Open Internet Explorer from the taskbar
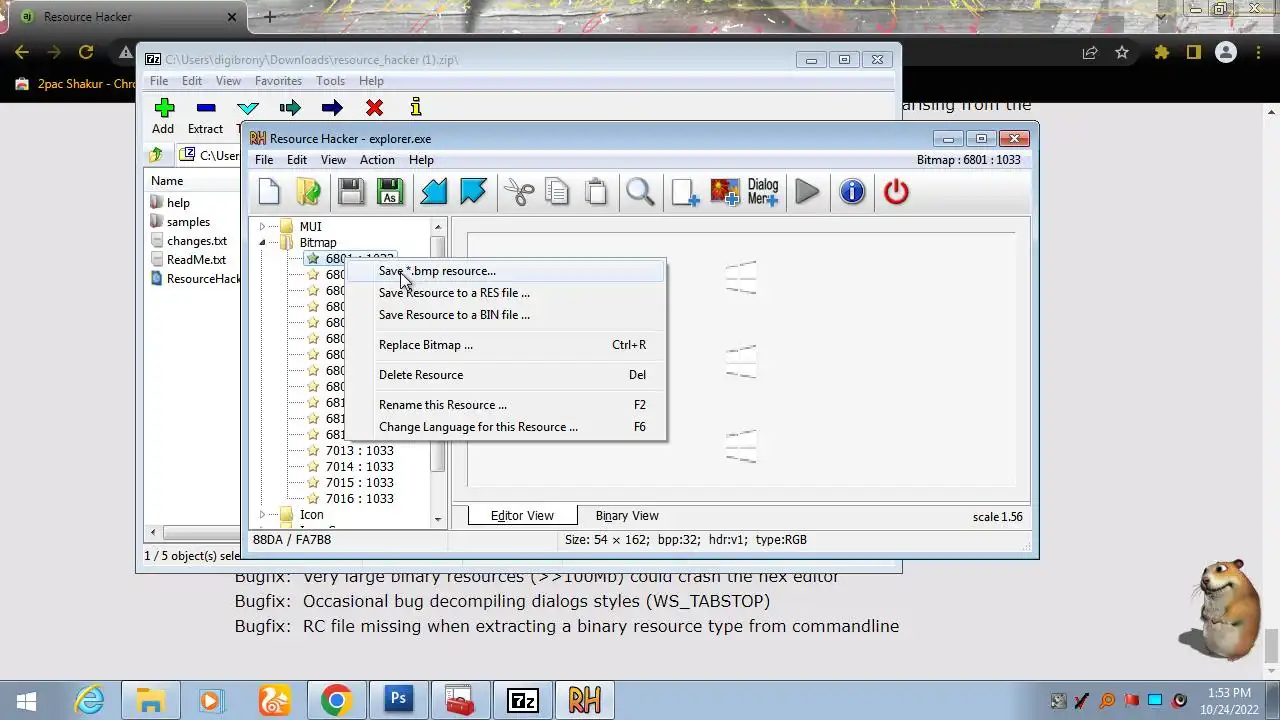Screen dimensions: 1280x720 89,700
